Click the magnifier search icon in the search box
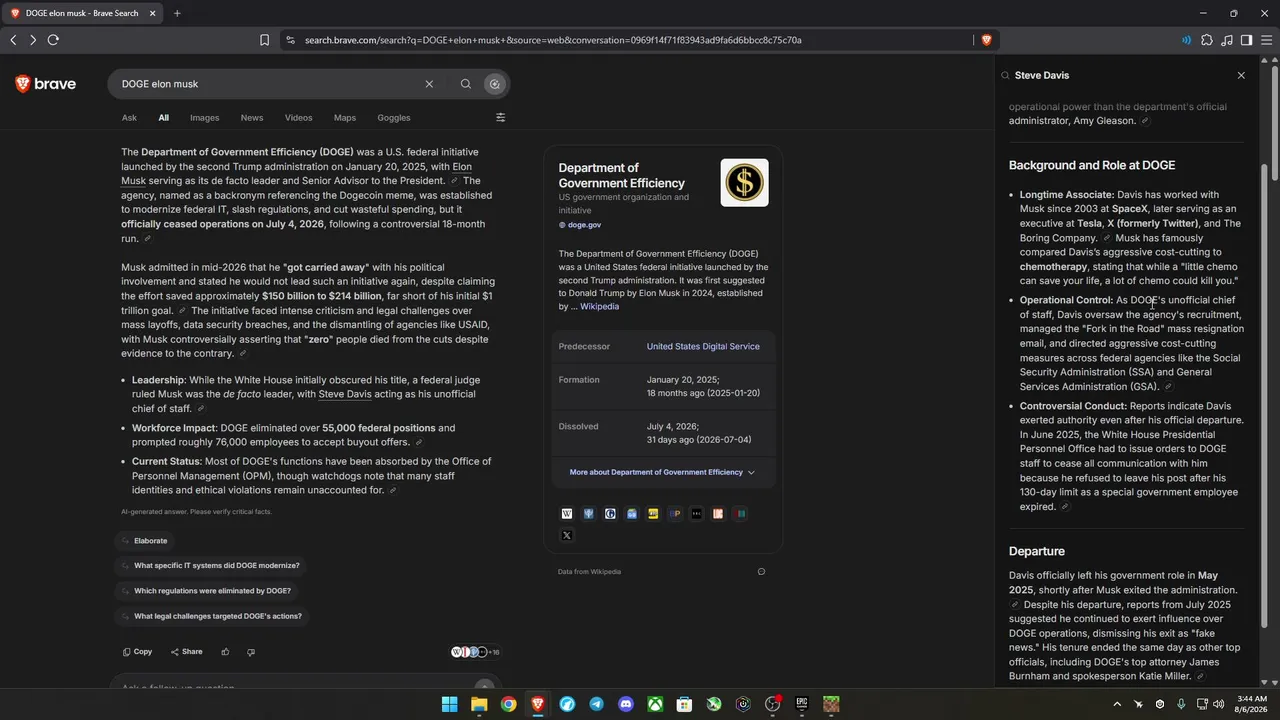This screenshot has height=720, width=1280. (465, 84)
